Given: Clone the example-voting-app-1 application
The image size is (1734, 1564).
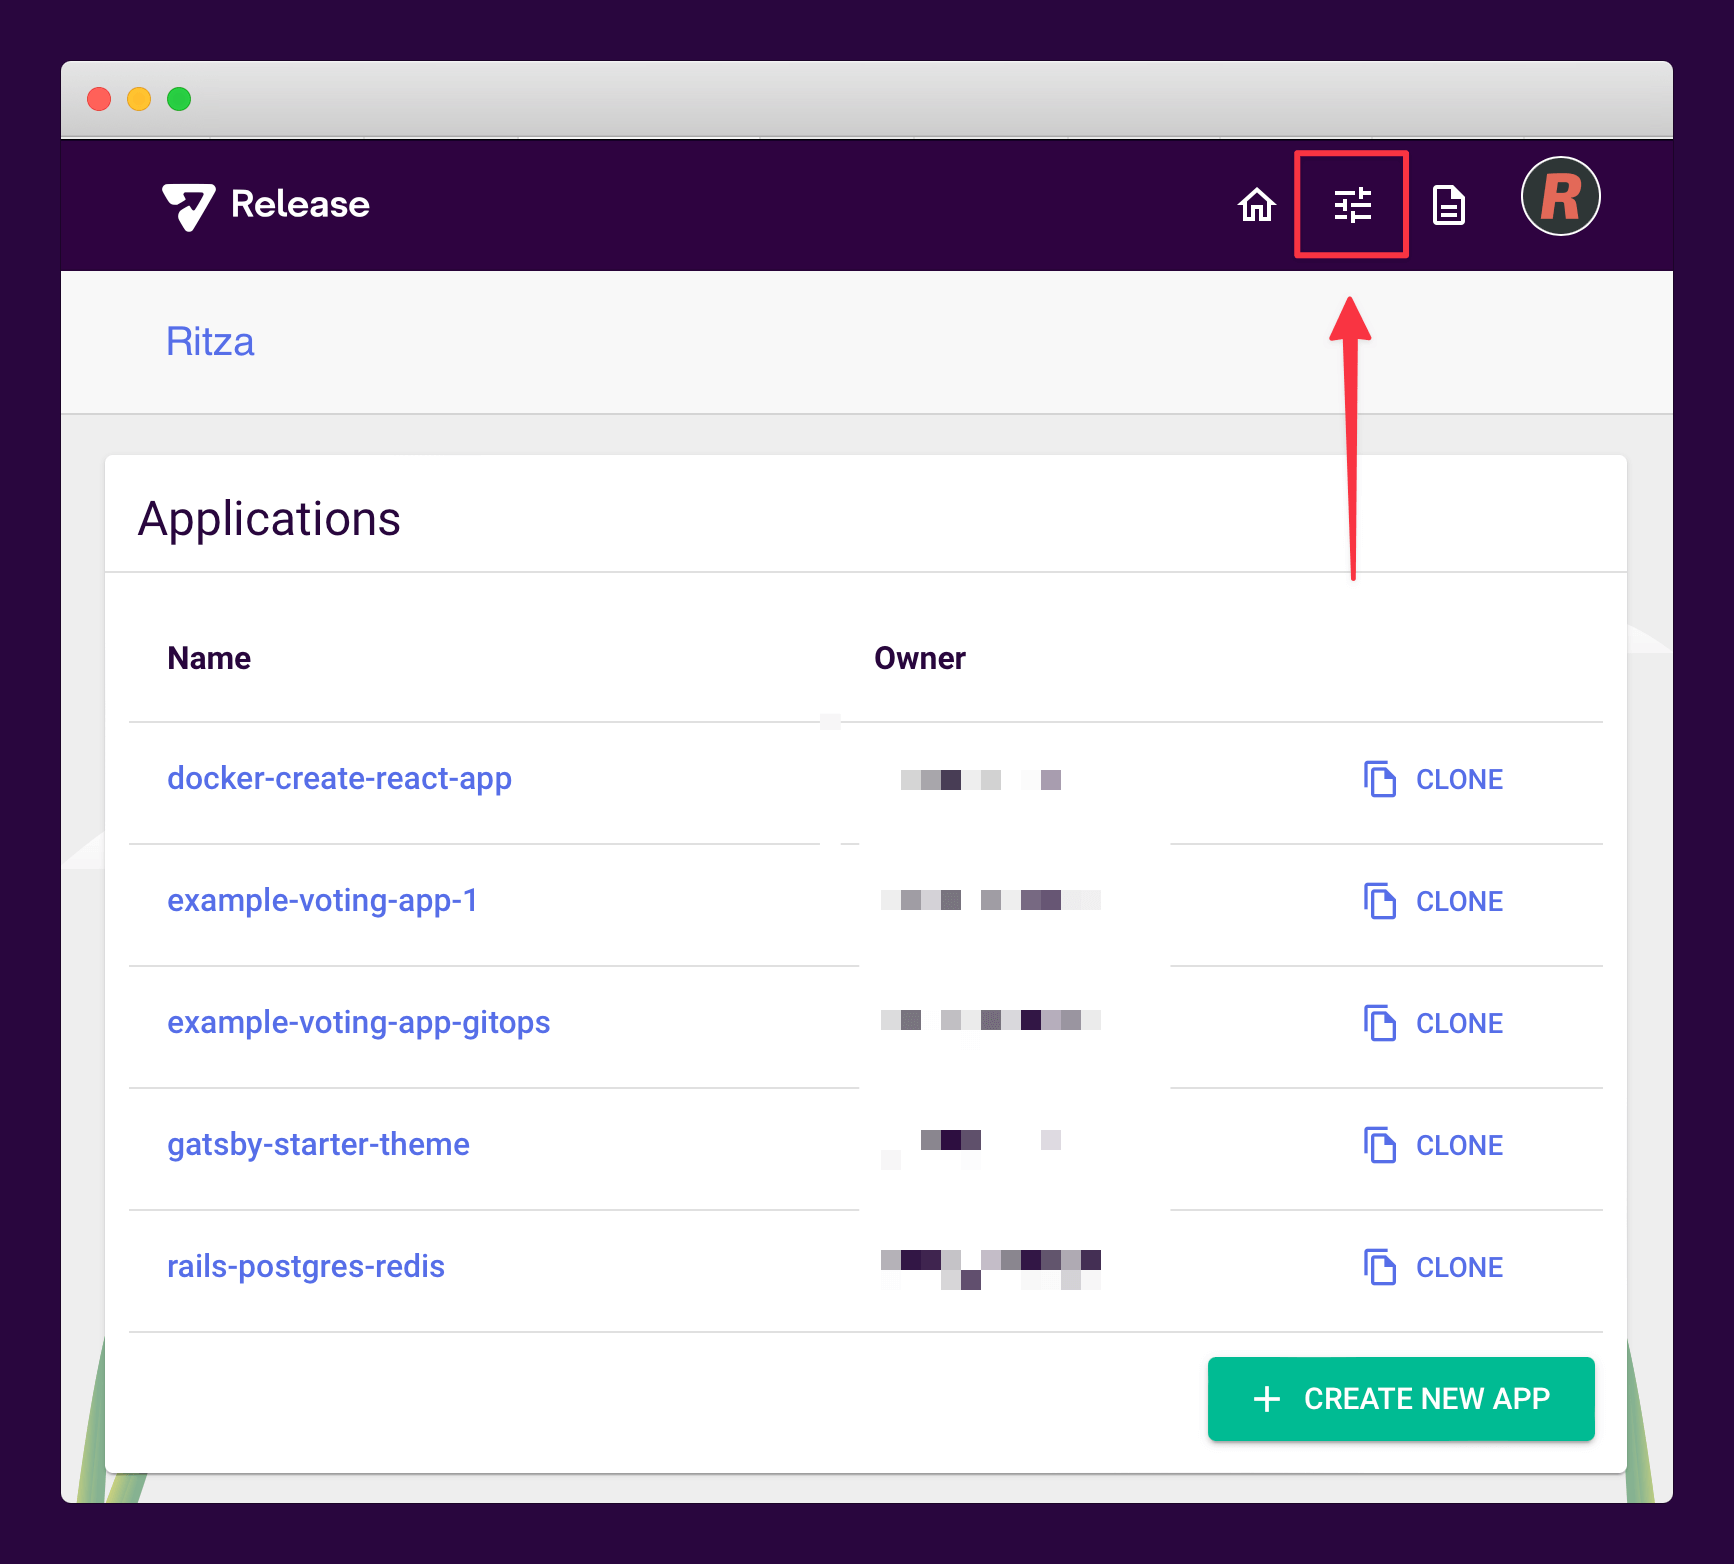Looking at the screenshot, I should coord(1434,901).
